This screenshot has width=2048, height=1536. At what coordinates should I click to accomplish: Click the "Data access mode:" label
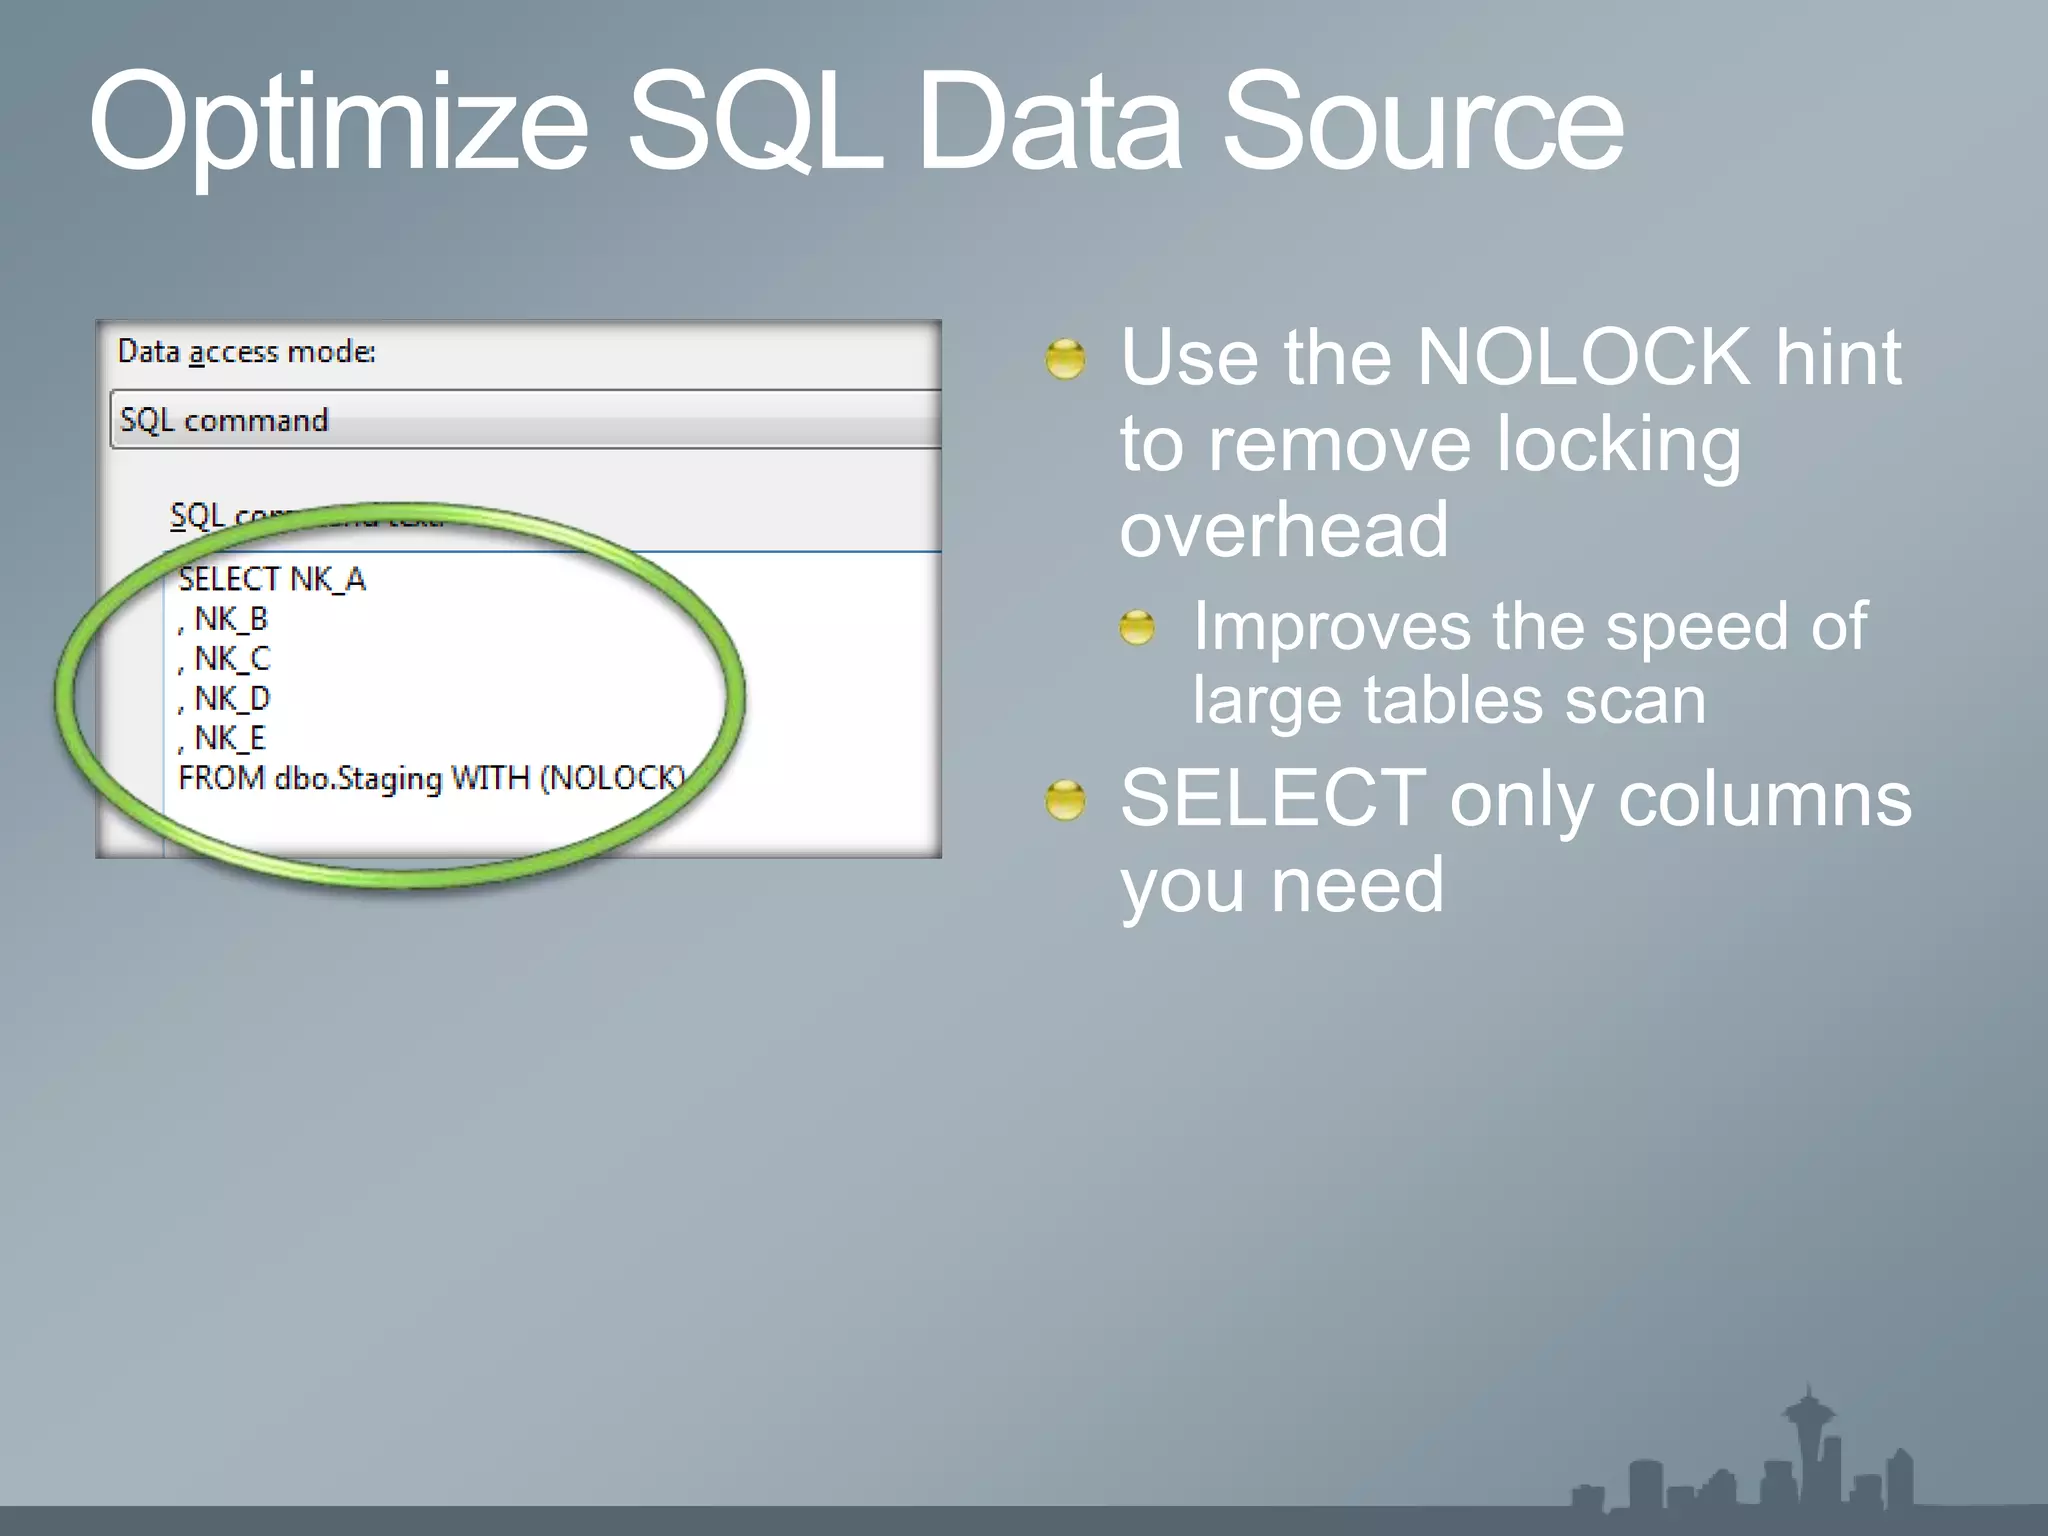[x=246, y=352]
